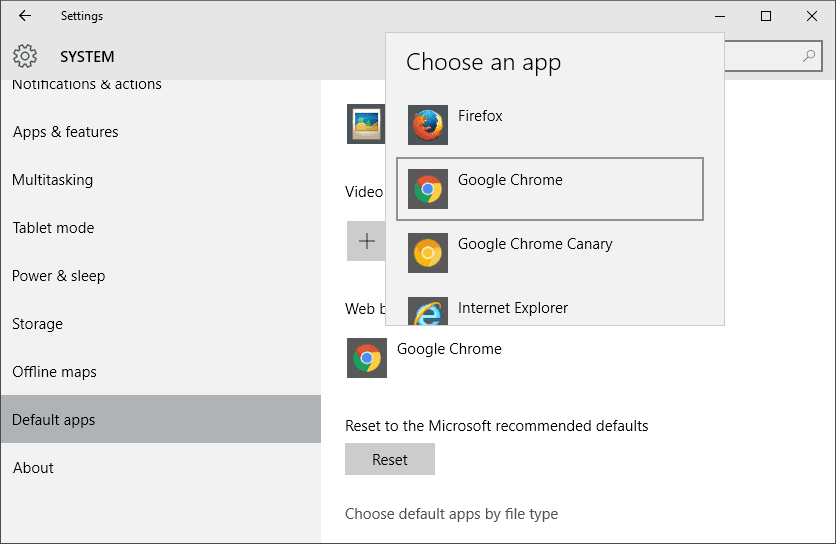Click the search magnifier icon

click(x=809, y=55)
